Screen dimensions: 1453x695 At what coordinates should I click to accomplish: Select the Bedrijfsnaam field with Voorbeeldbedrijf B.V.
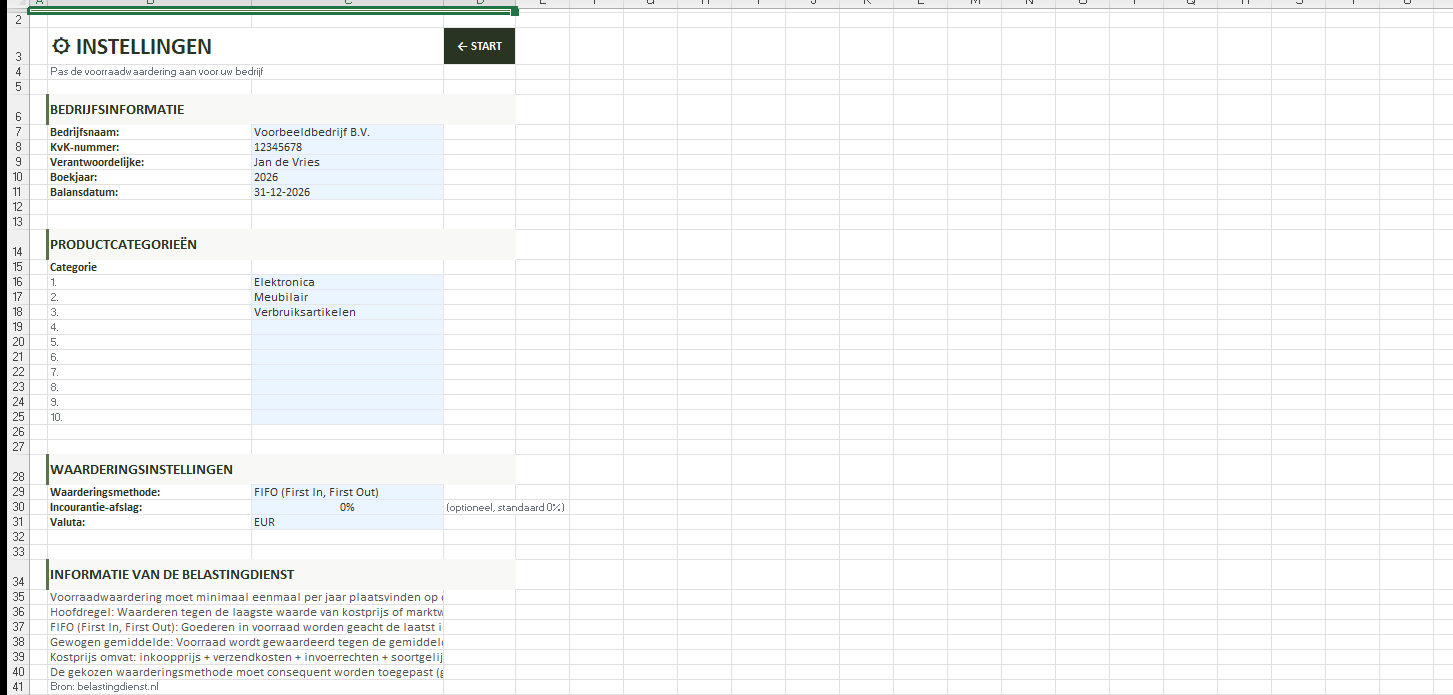click(x=346, y=132)
